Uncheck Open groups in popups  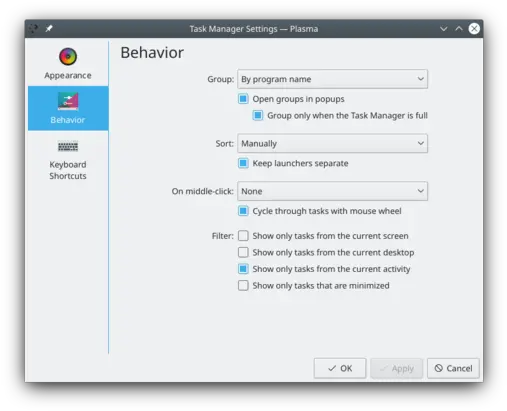(x=243, y=99)
